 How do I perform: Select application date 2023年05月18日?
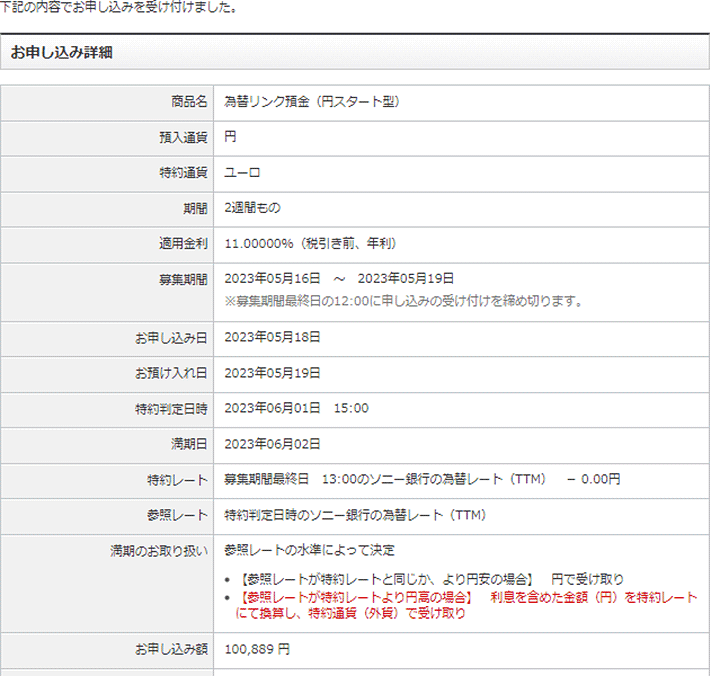click(273, 337)
